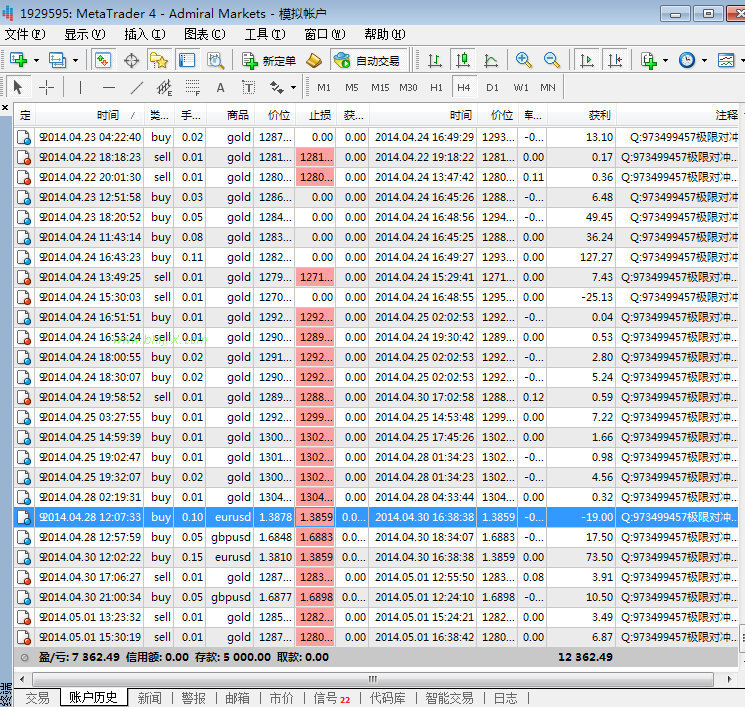Image resolution: width=745 pixels, height=707 pixels.
Task: Switch to line chart icon
Action: [491, 60]
